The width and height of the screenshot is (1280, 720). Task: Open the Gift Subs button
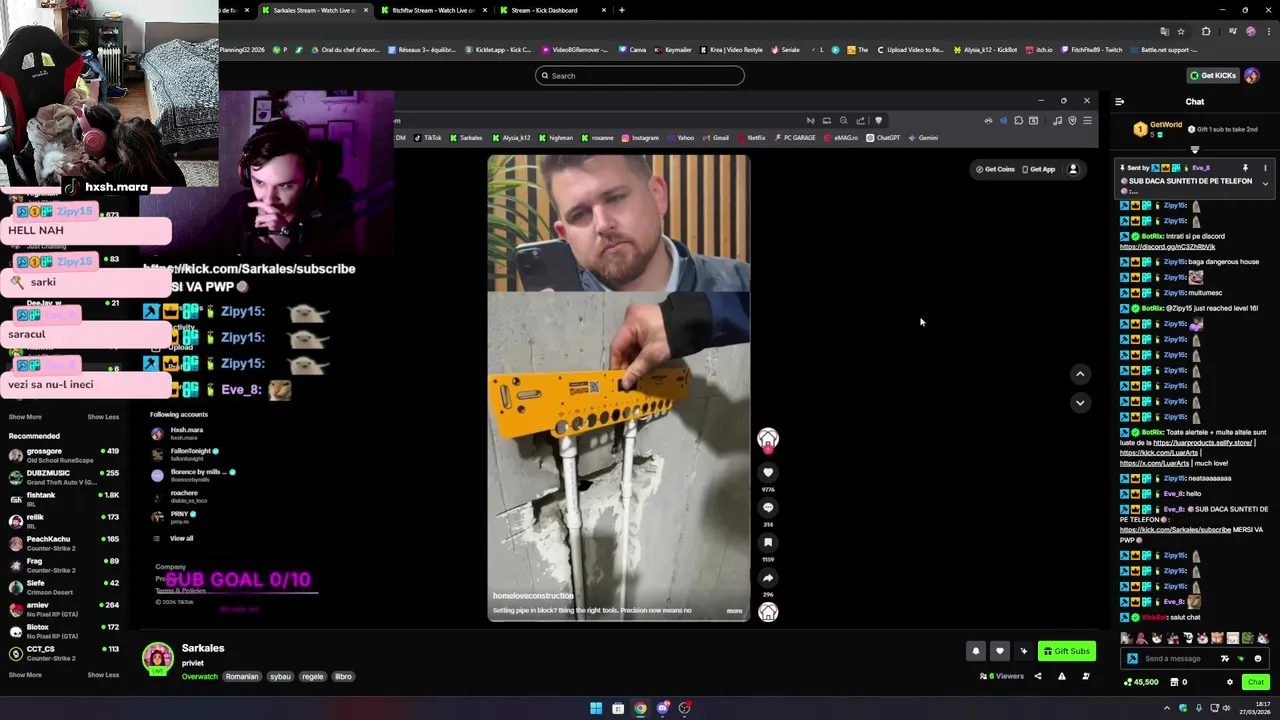[x=1067, y=651]
